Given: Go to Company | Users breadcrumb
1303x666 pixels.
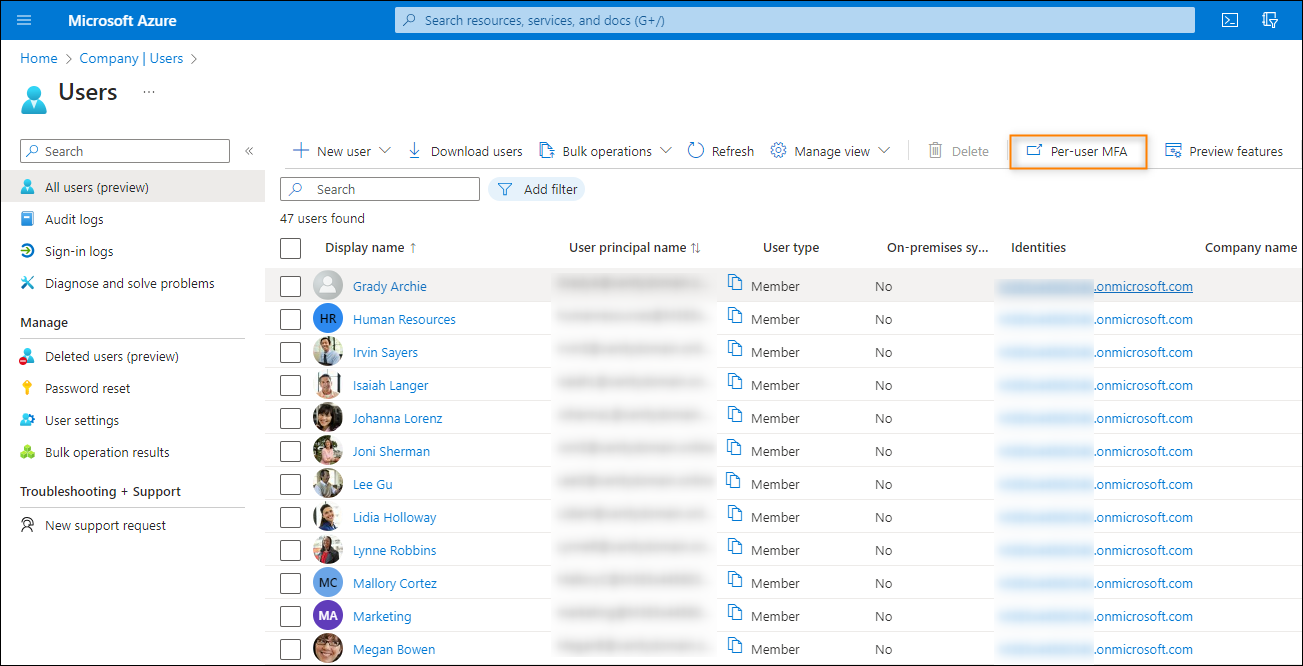Looking at the screenshot, I should click(131, 58).
